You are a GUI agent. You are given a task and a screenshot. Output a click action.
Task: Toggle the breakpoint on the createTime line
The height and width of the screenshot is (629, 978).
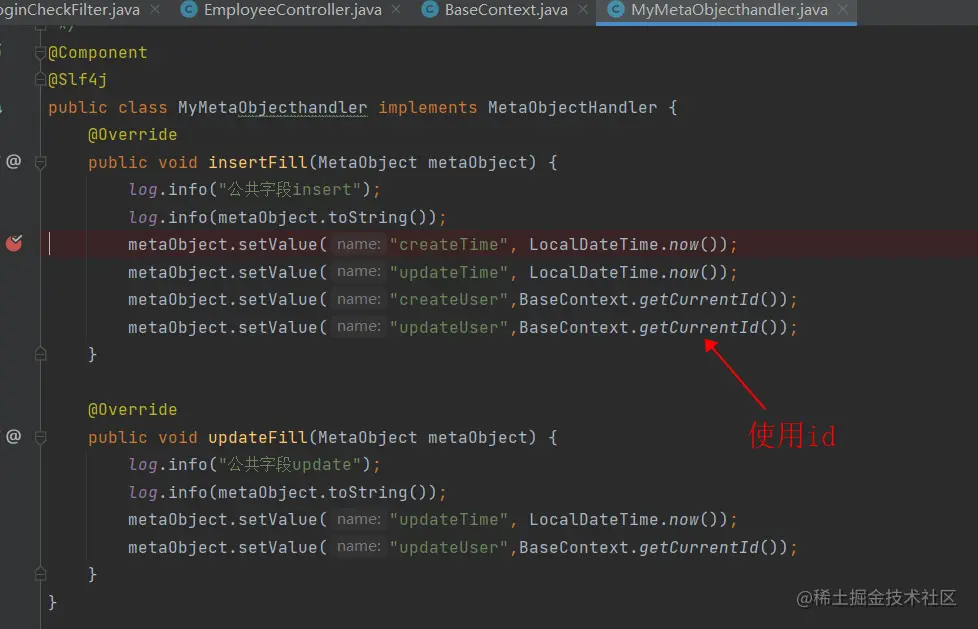(14, 242)
